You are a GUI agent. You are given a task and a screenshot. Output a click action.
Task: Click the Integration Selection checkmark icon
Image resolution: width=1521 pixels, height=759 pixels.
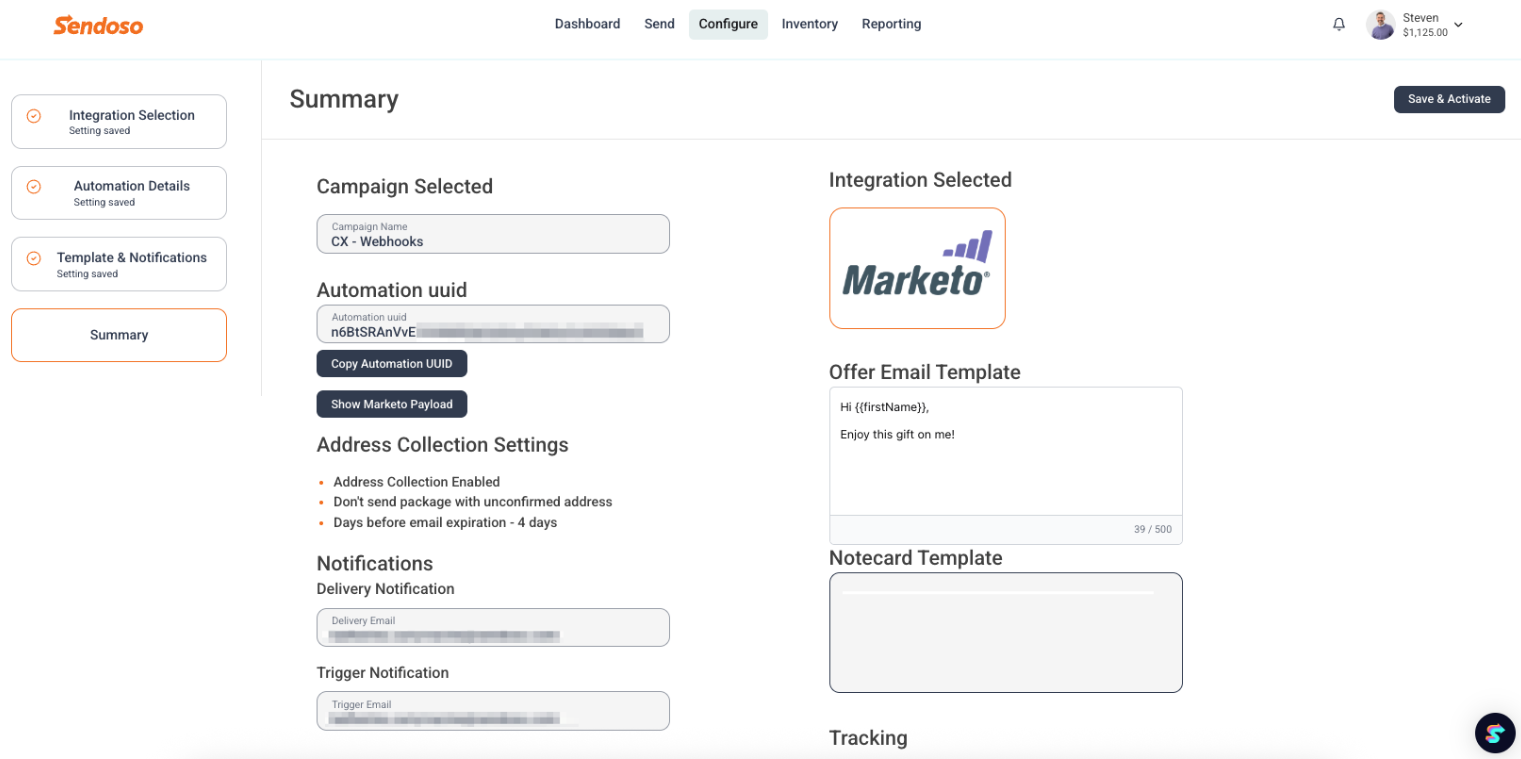(x=33, y=116)
